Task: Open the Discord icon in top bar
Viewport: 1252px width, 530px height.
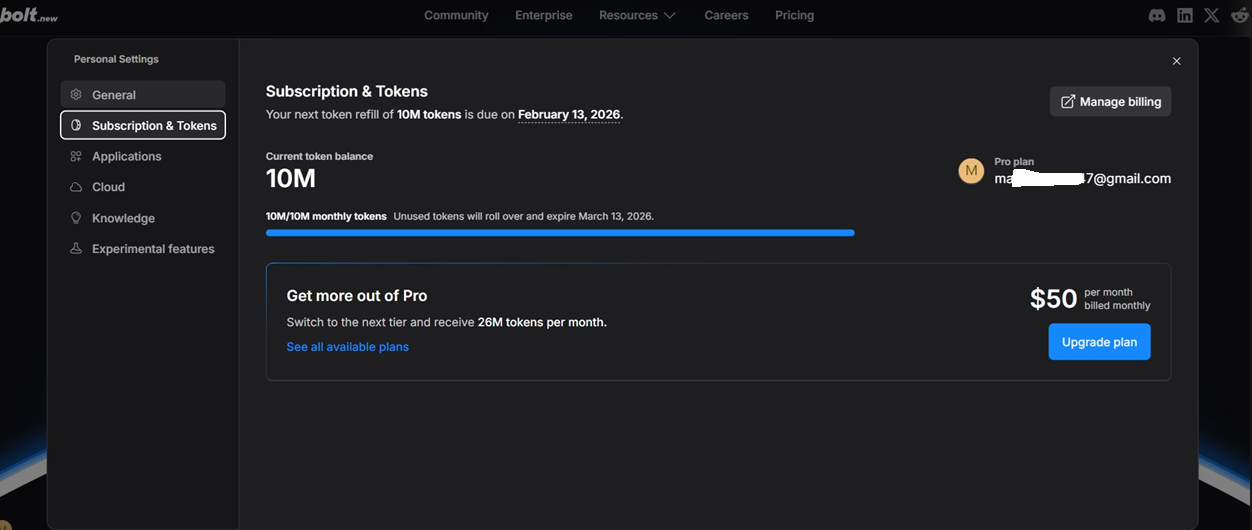Action: pos(1157,15)
